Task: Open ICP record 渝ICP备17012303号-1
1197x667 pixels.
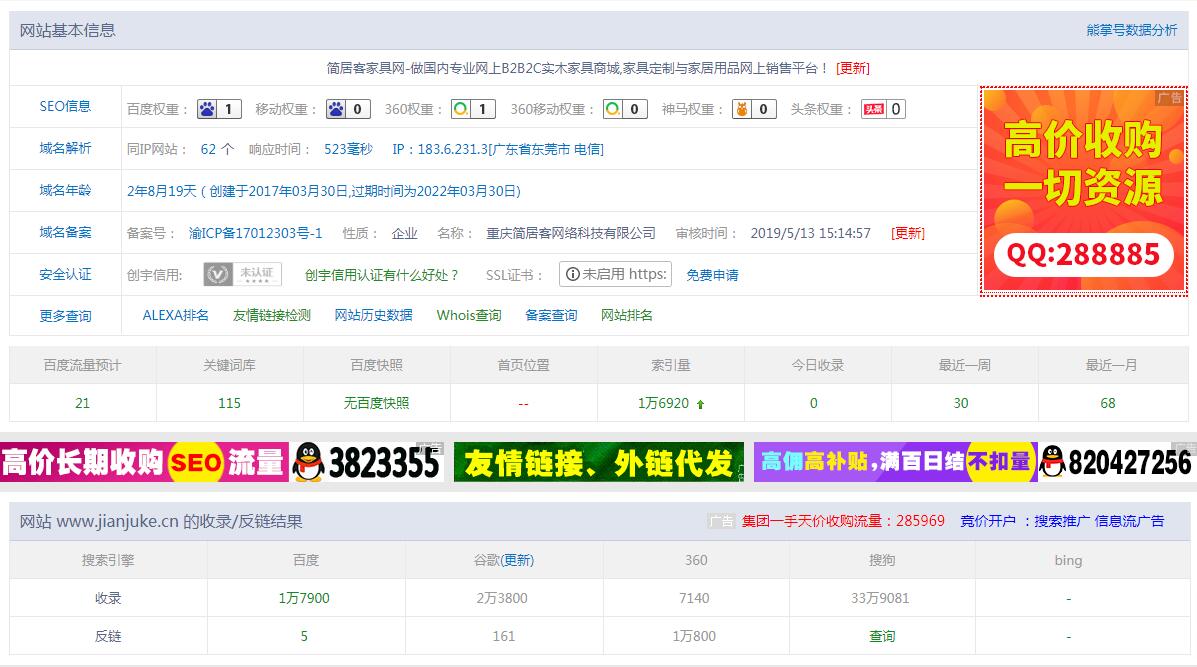Action: [x=256, y=233]
